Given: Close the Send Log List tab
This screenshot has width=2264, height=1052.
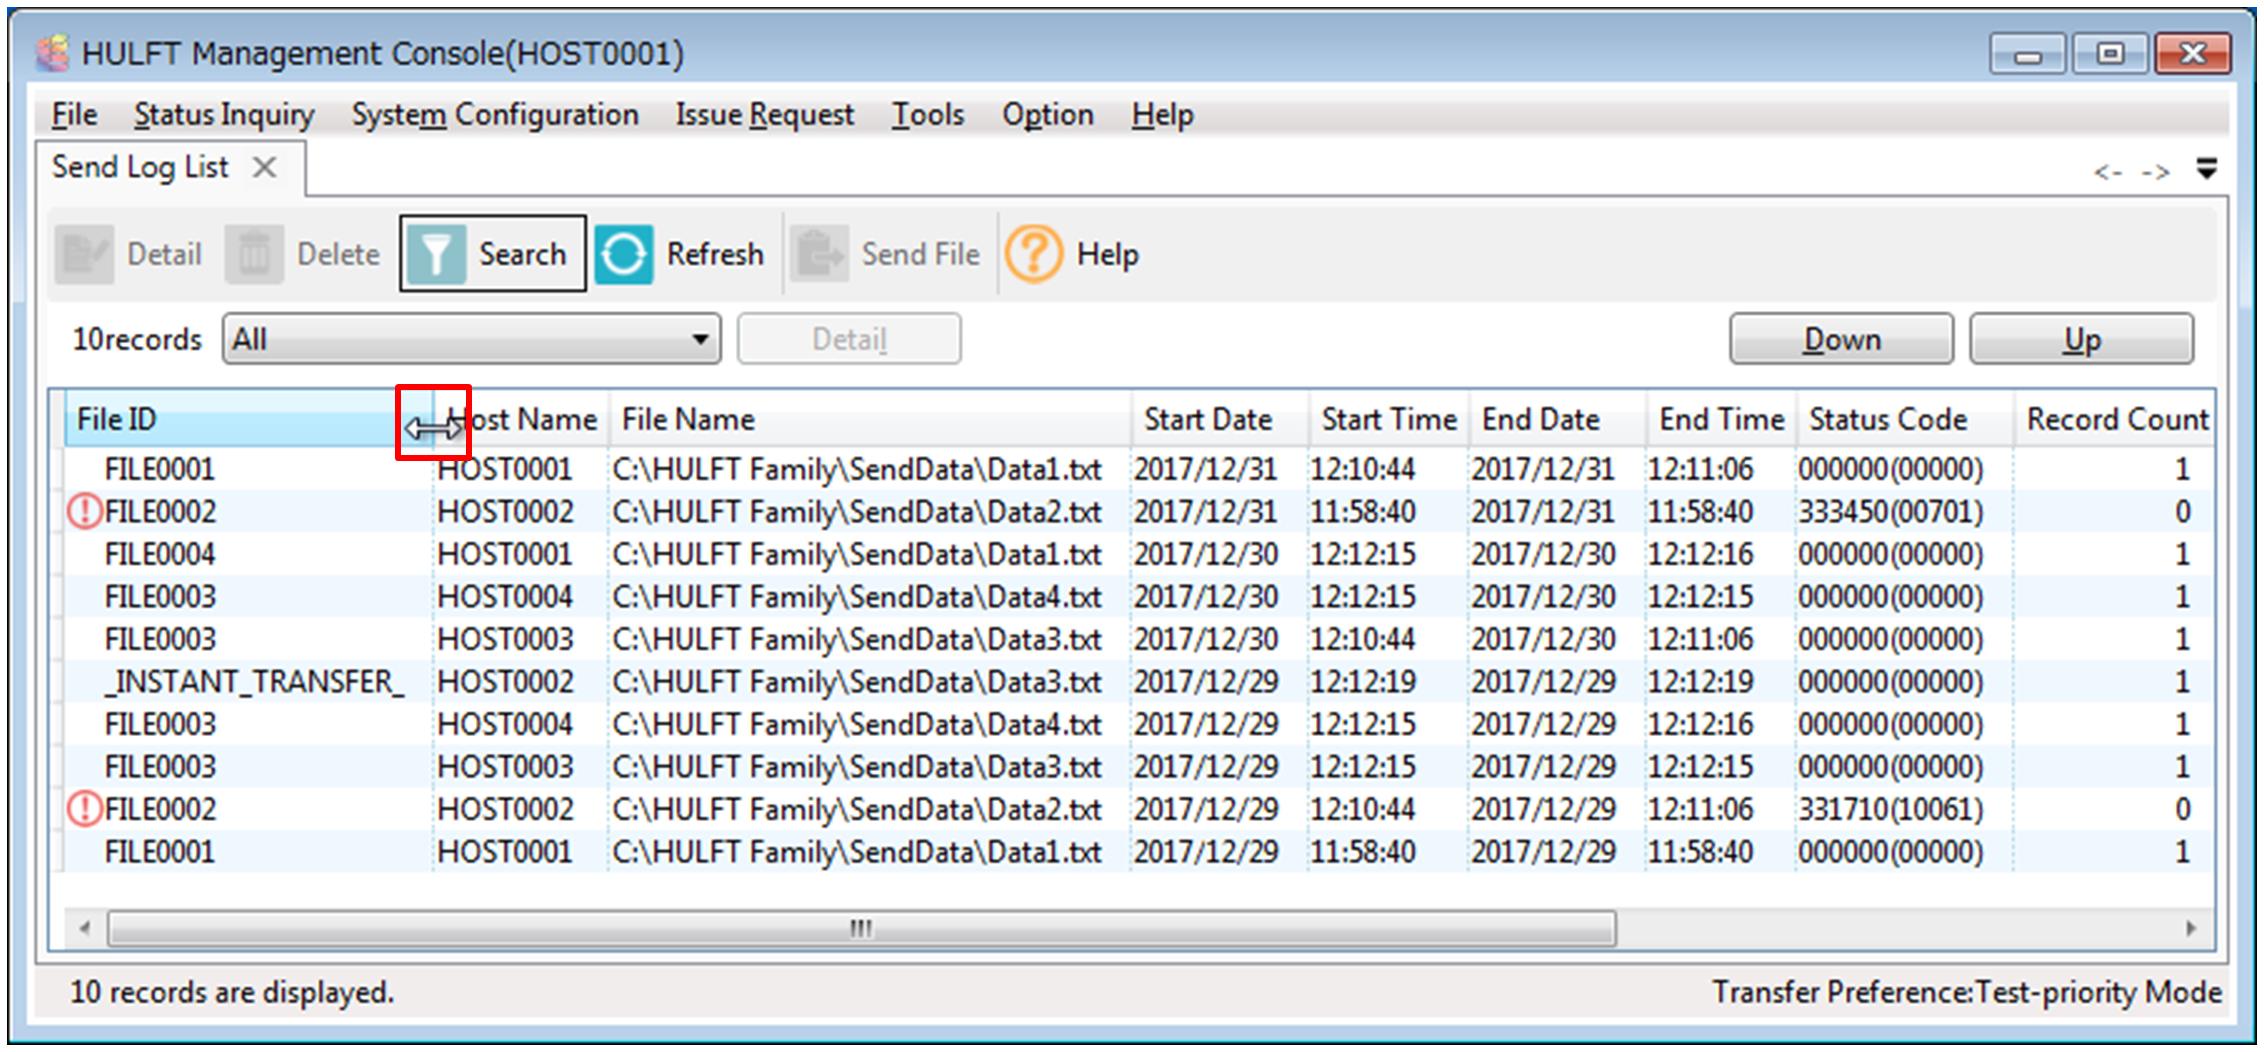Looking at the screenshot, I should click(x=264, y=167).
